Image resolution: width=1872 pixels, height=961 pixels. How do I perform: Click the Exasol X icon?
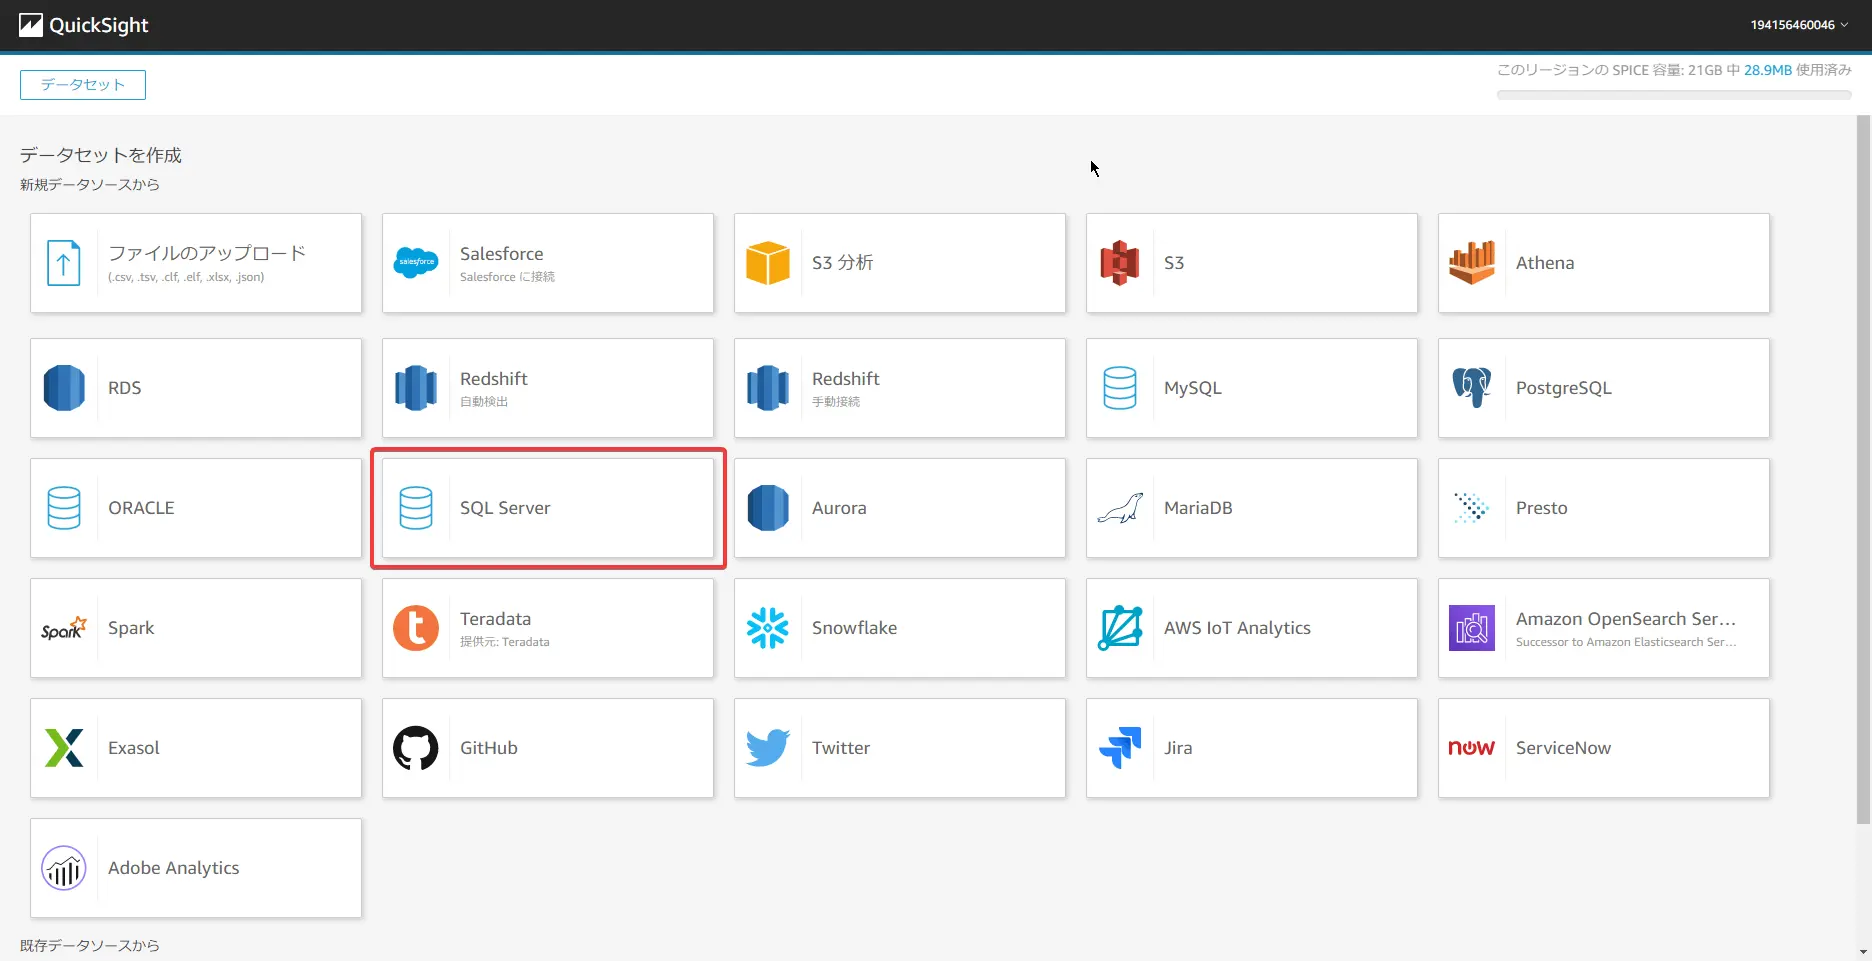pyautogui.click(x=64, y=748)
